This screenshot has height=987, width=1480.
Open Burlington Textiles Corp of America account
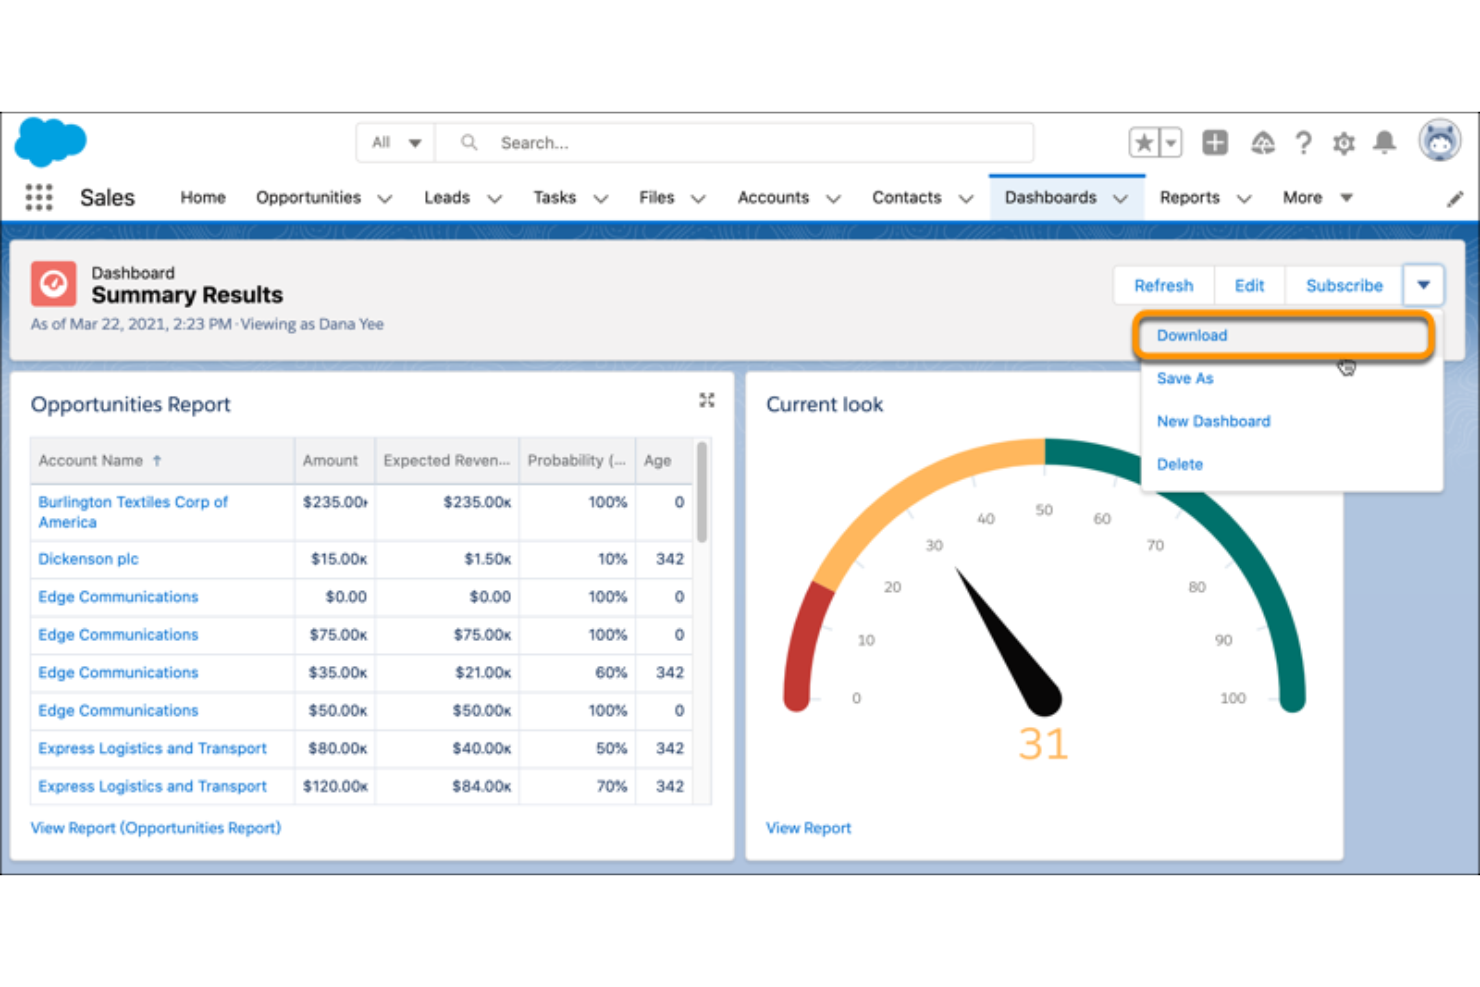click(x=133, y=512)
